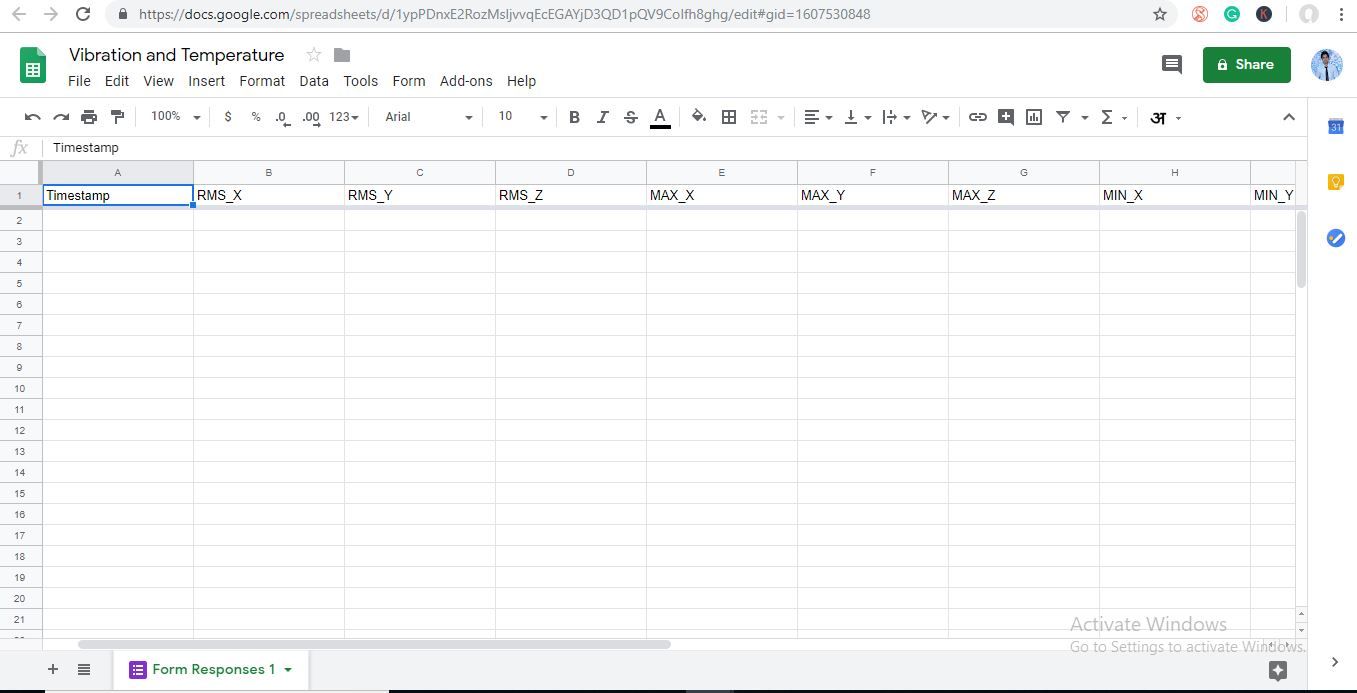Open the All sheets list icon

(84, 669)
